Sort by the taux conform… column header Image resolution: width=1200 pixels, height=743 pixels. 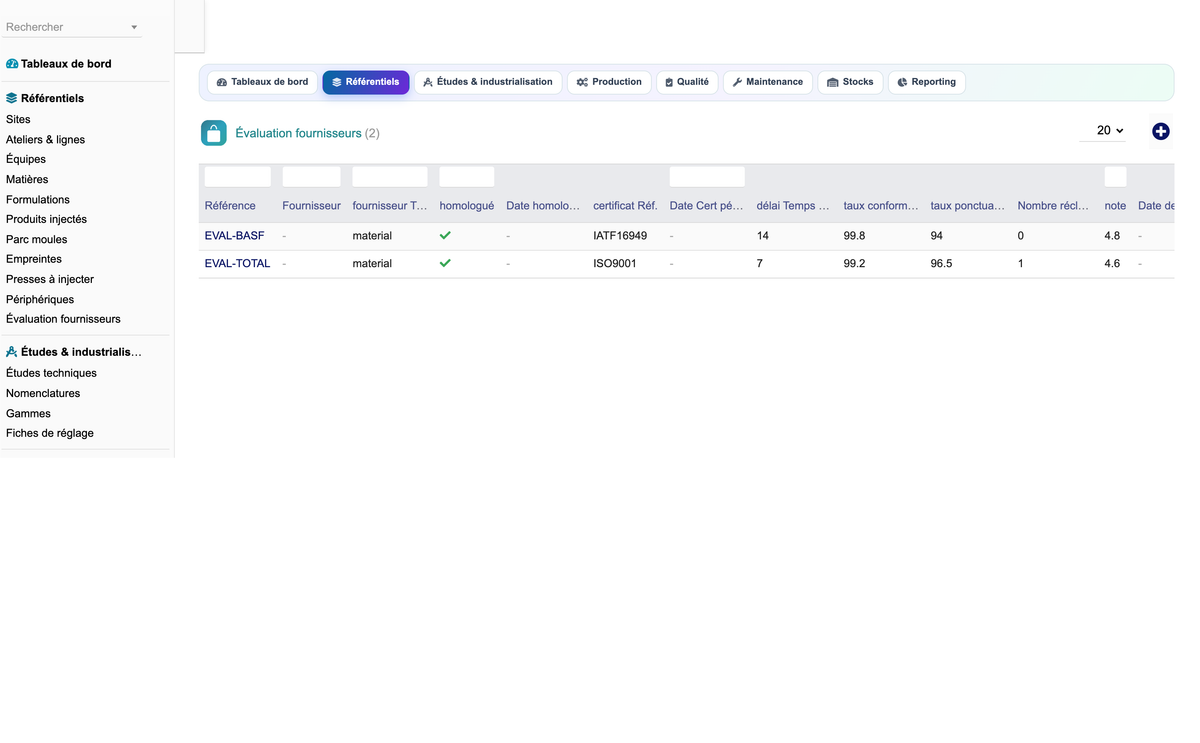[881, 206]
